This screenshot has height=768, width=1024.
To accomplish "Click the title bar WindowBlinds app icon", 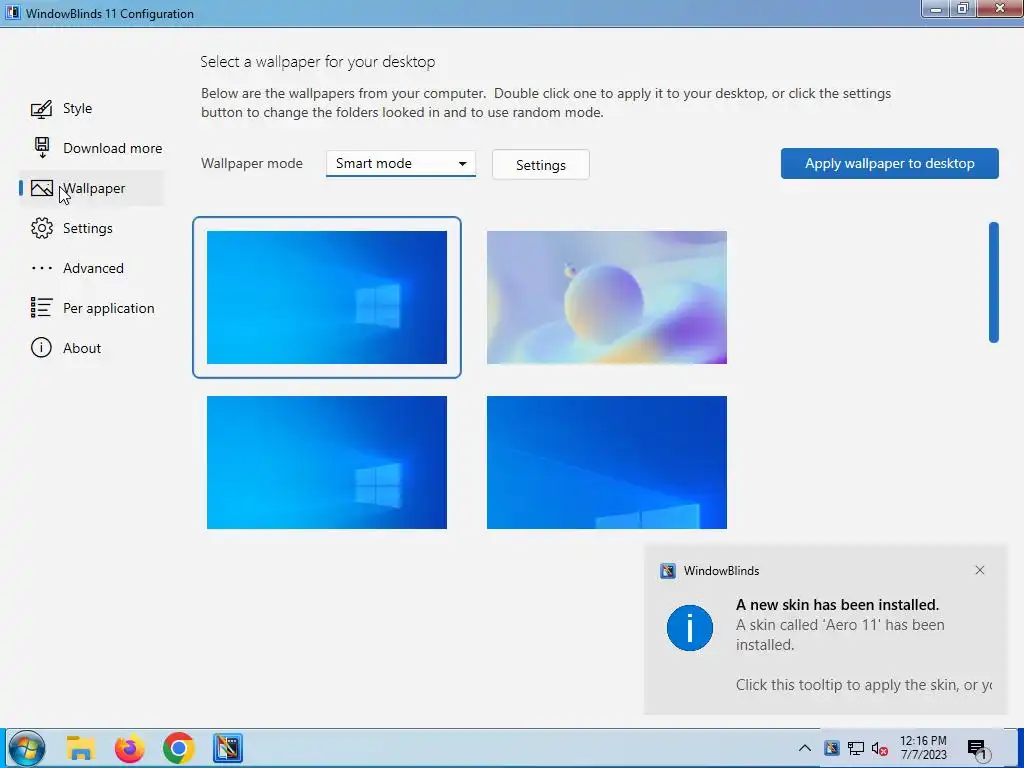I will click(x=12, y=13).
